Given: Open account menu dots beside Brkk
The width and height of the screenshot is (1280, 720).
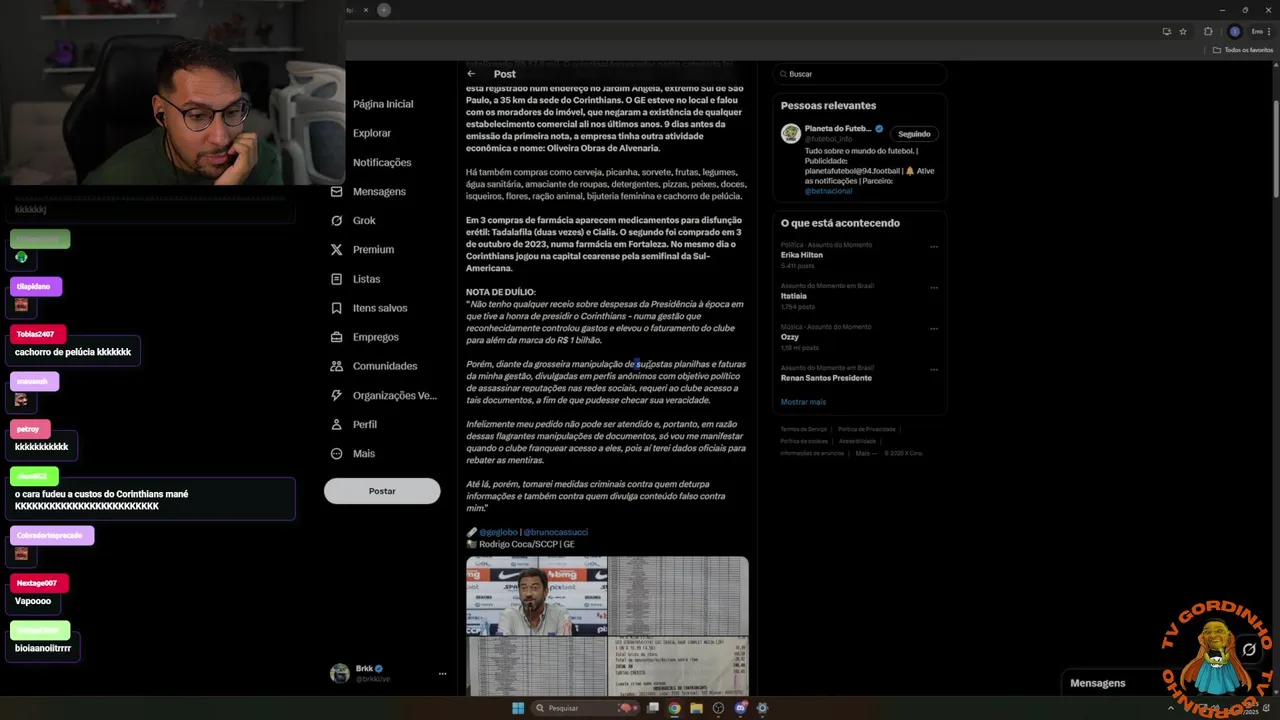Looking at the screenshot, I should click(x=442, y=674).
